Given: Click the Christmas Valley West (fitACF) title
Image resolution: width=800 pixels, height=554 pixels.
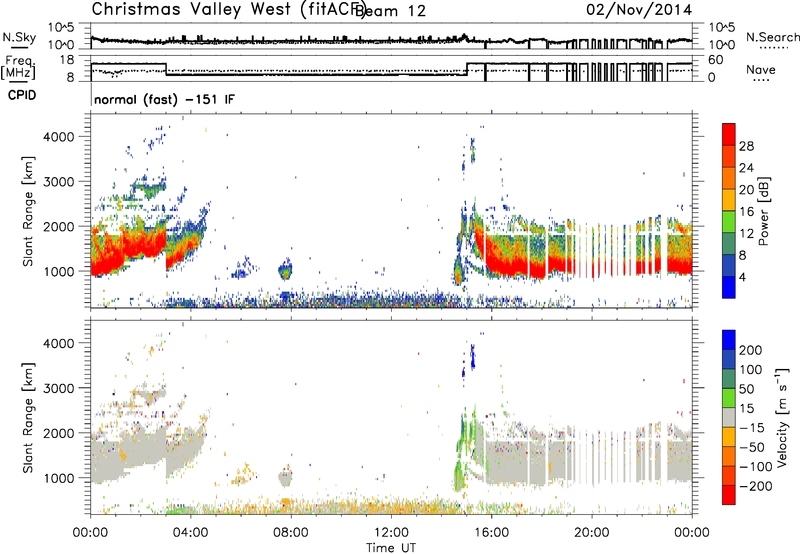Looking at the screenshot, I should [228, 10].
